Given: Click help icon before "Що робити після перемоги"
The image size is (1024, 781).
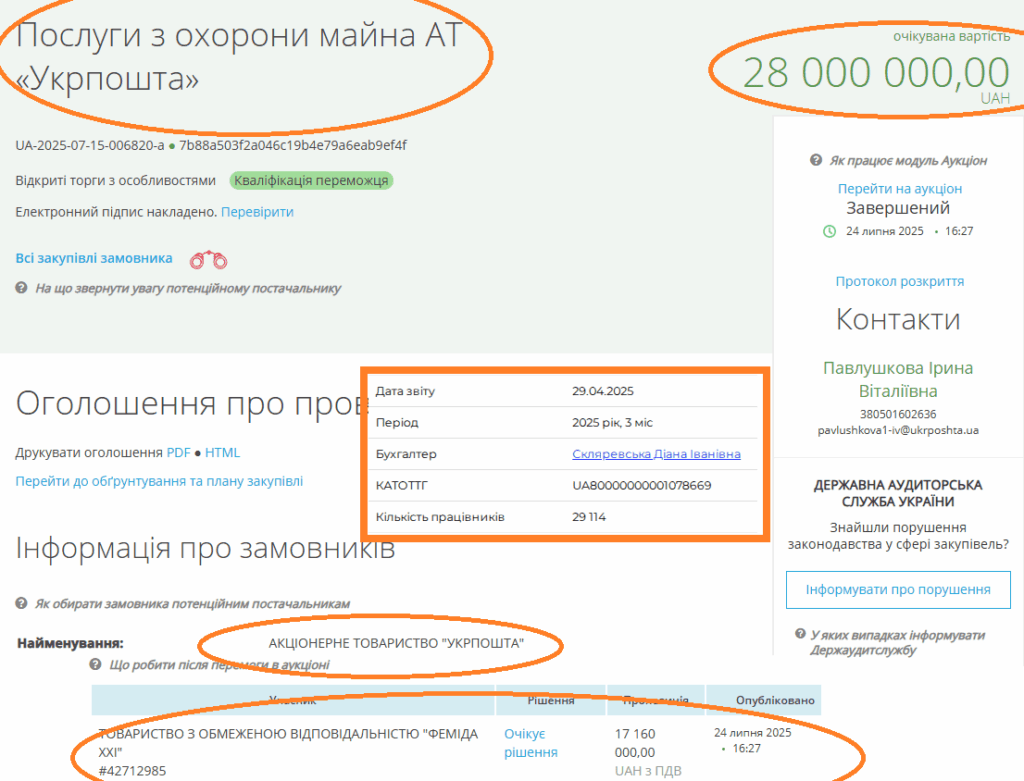Looking at the screenshot, I should (95, 665).
